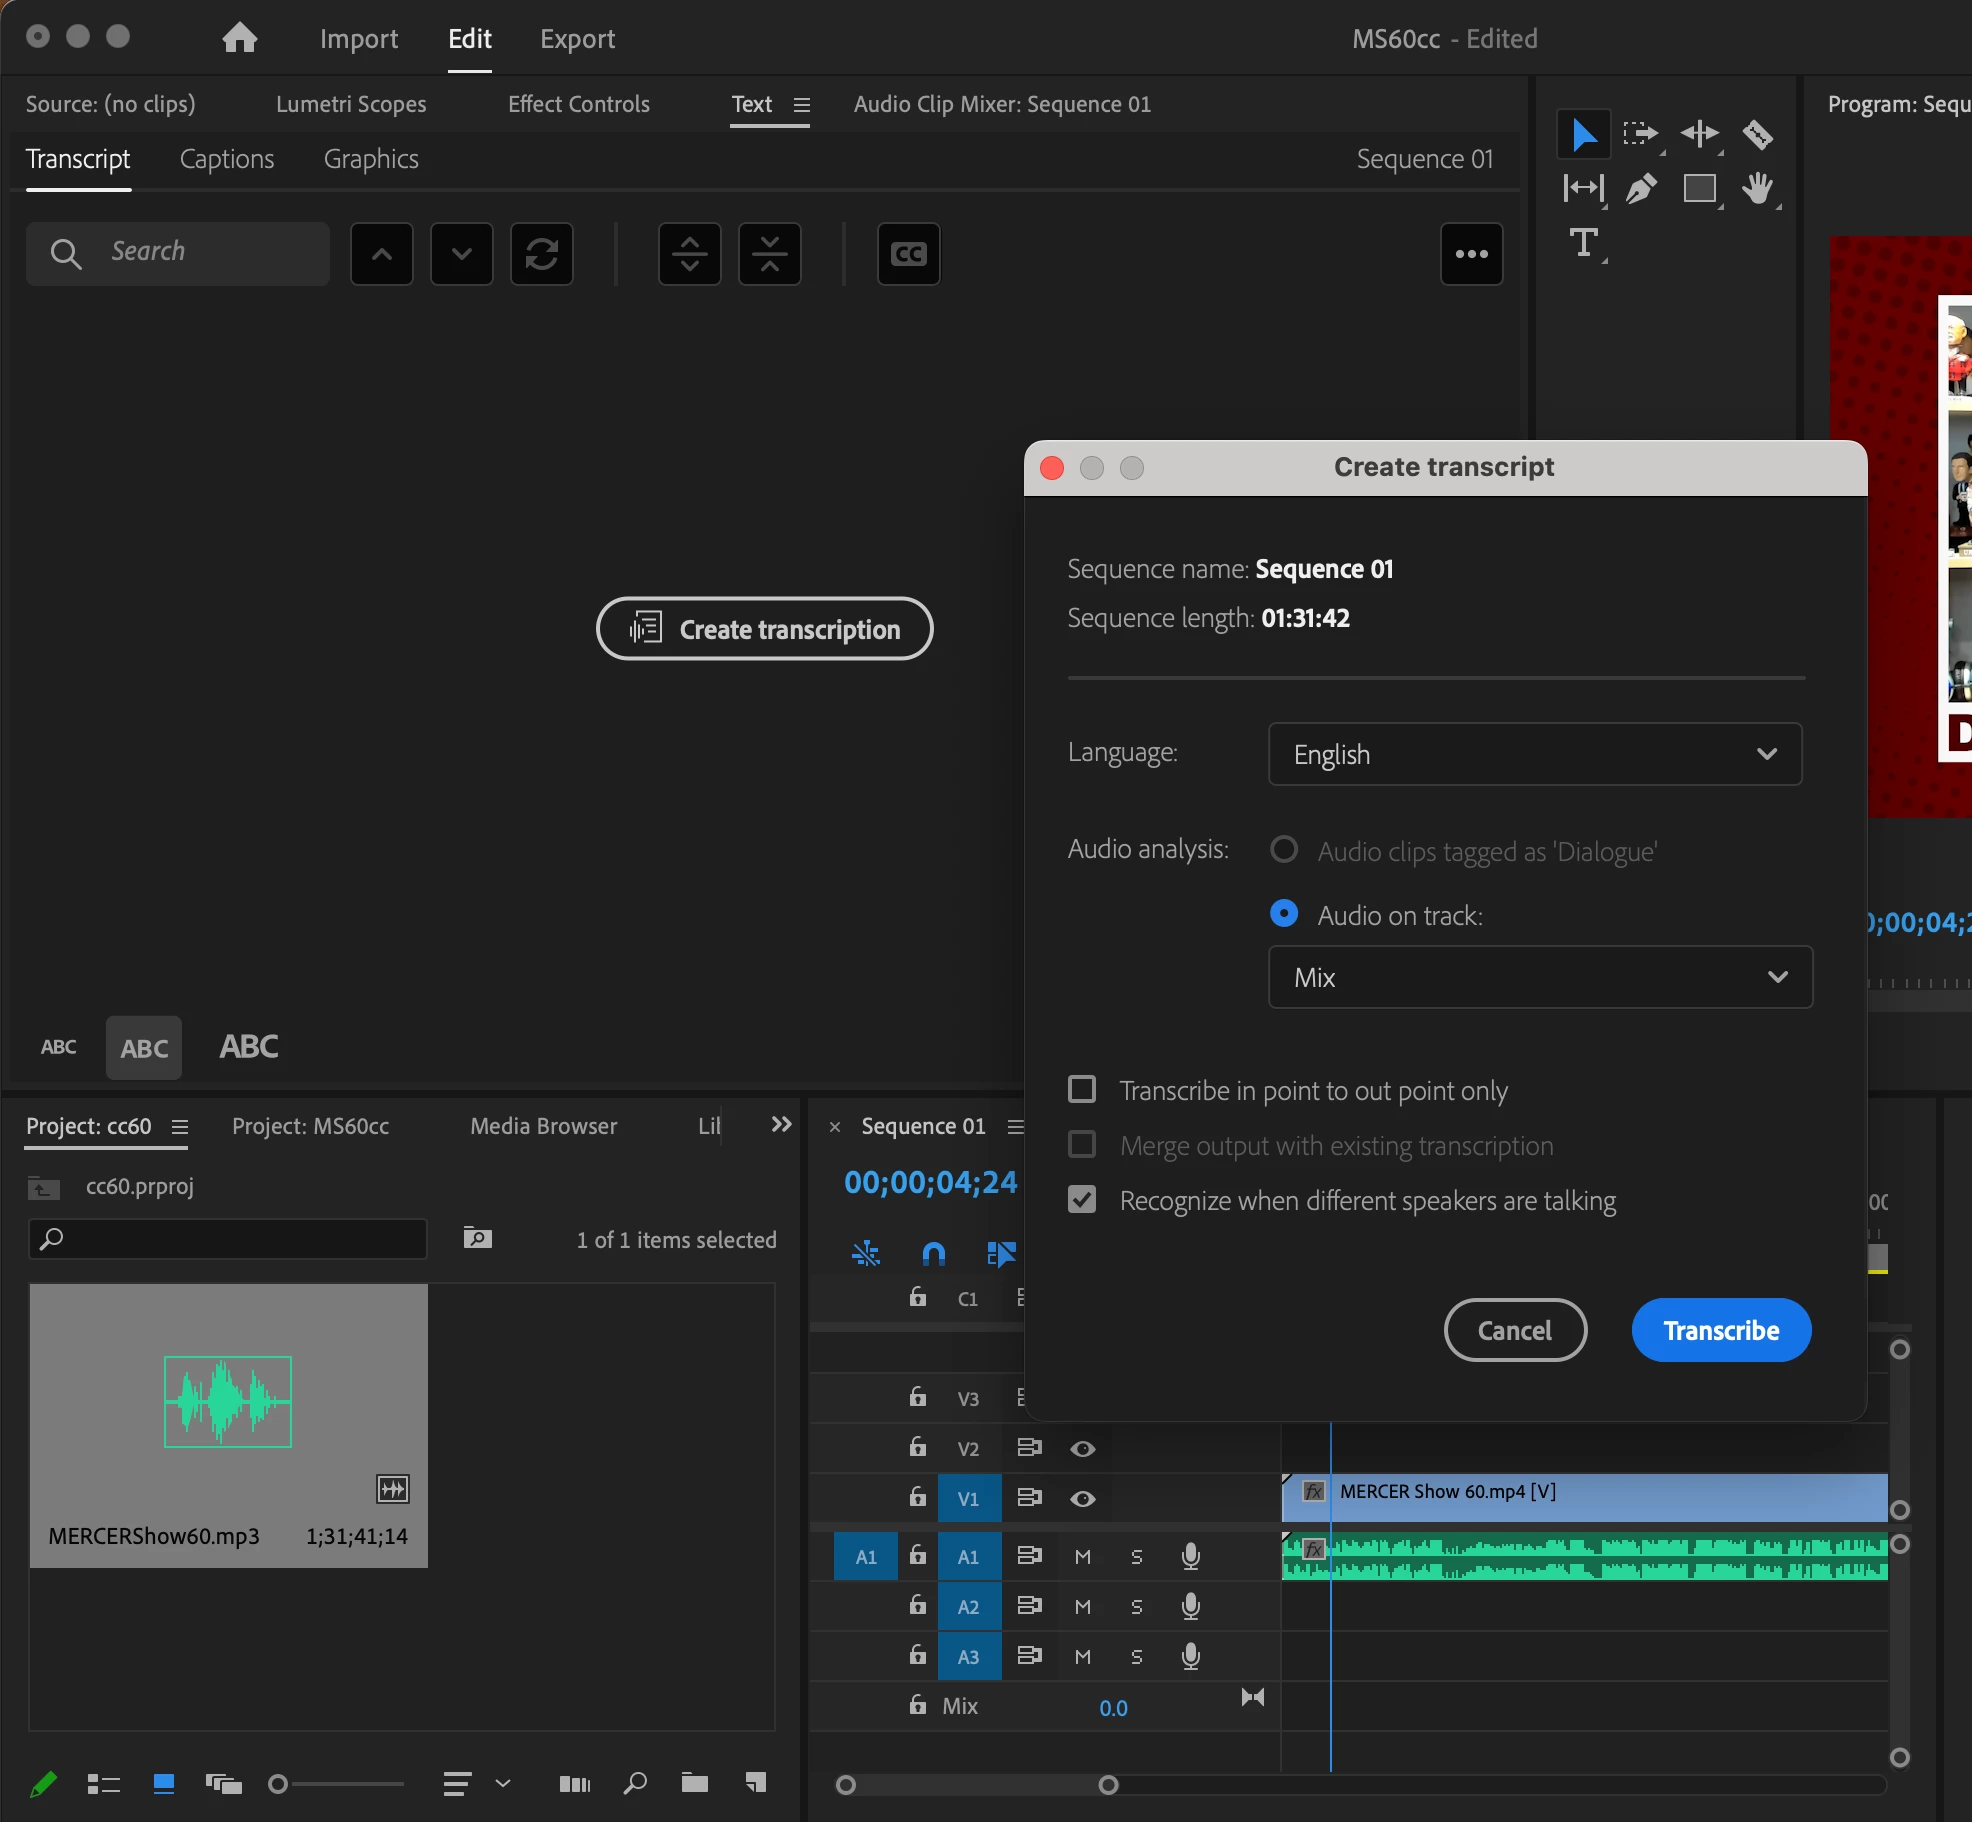Click the Create captions CC icon
Screen dimensions: 1972x1822
click(x=908, y=254)
